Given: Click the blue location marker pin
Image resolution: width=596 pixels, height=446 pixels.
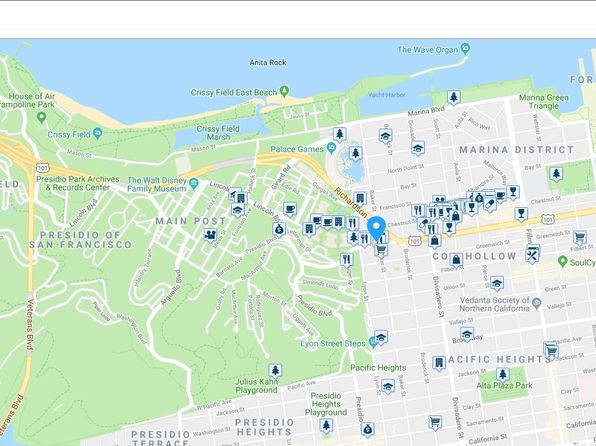Looking at the screenshot, I should pyautogui.click(x=376, y=228).
